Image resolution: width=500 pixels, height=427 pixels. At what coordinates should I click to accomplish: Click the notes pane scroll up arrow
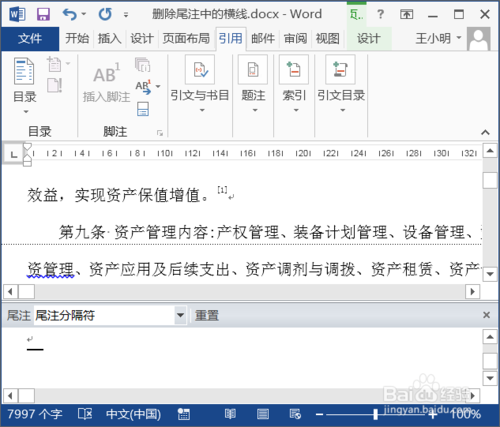490,337
